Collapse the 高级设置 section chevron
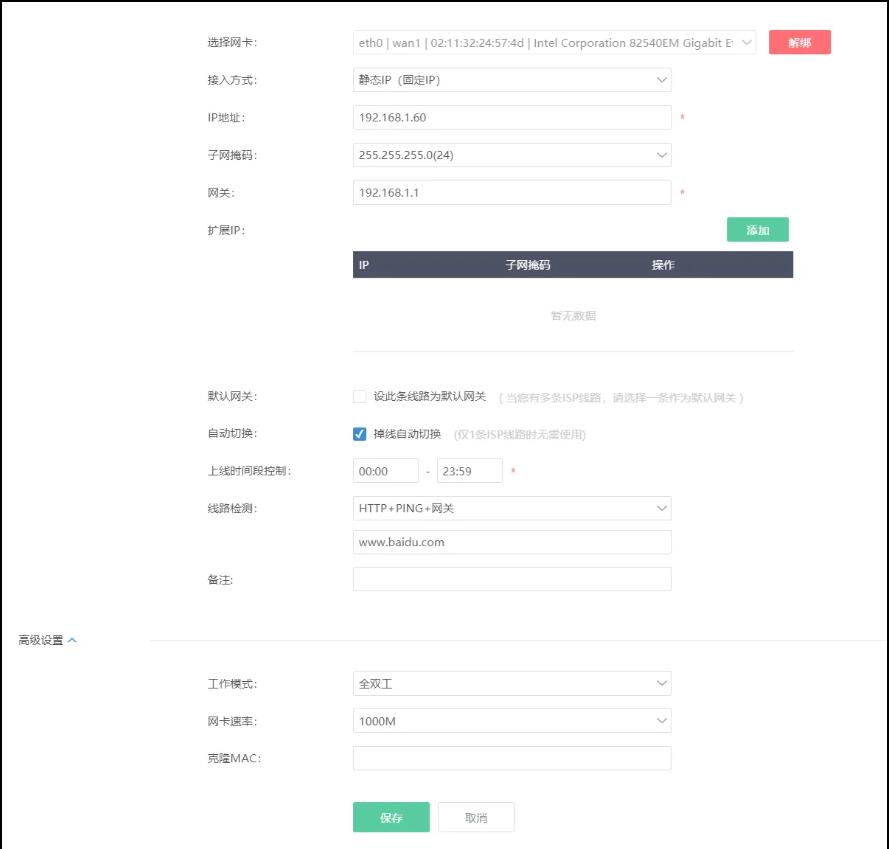This screenshot has width=889, height=849. pyautogui.click(x=72, y=640)
